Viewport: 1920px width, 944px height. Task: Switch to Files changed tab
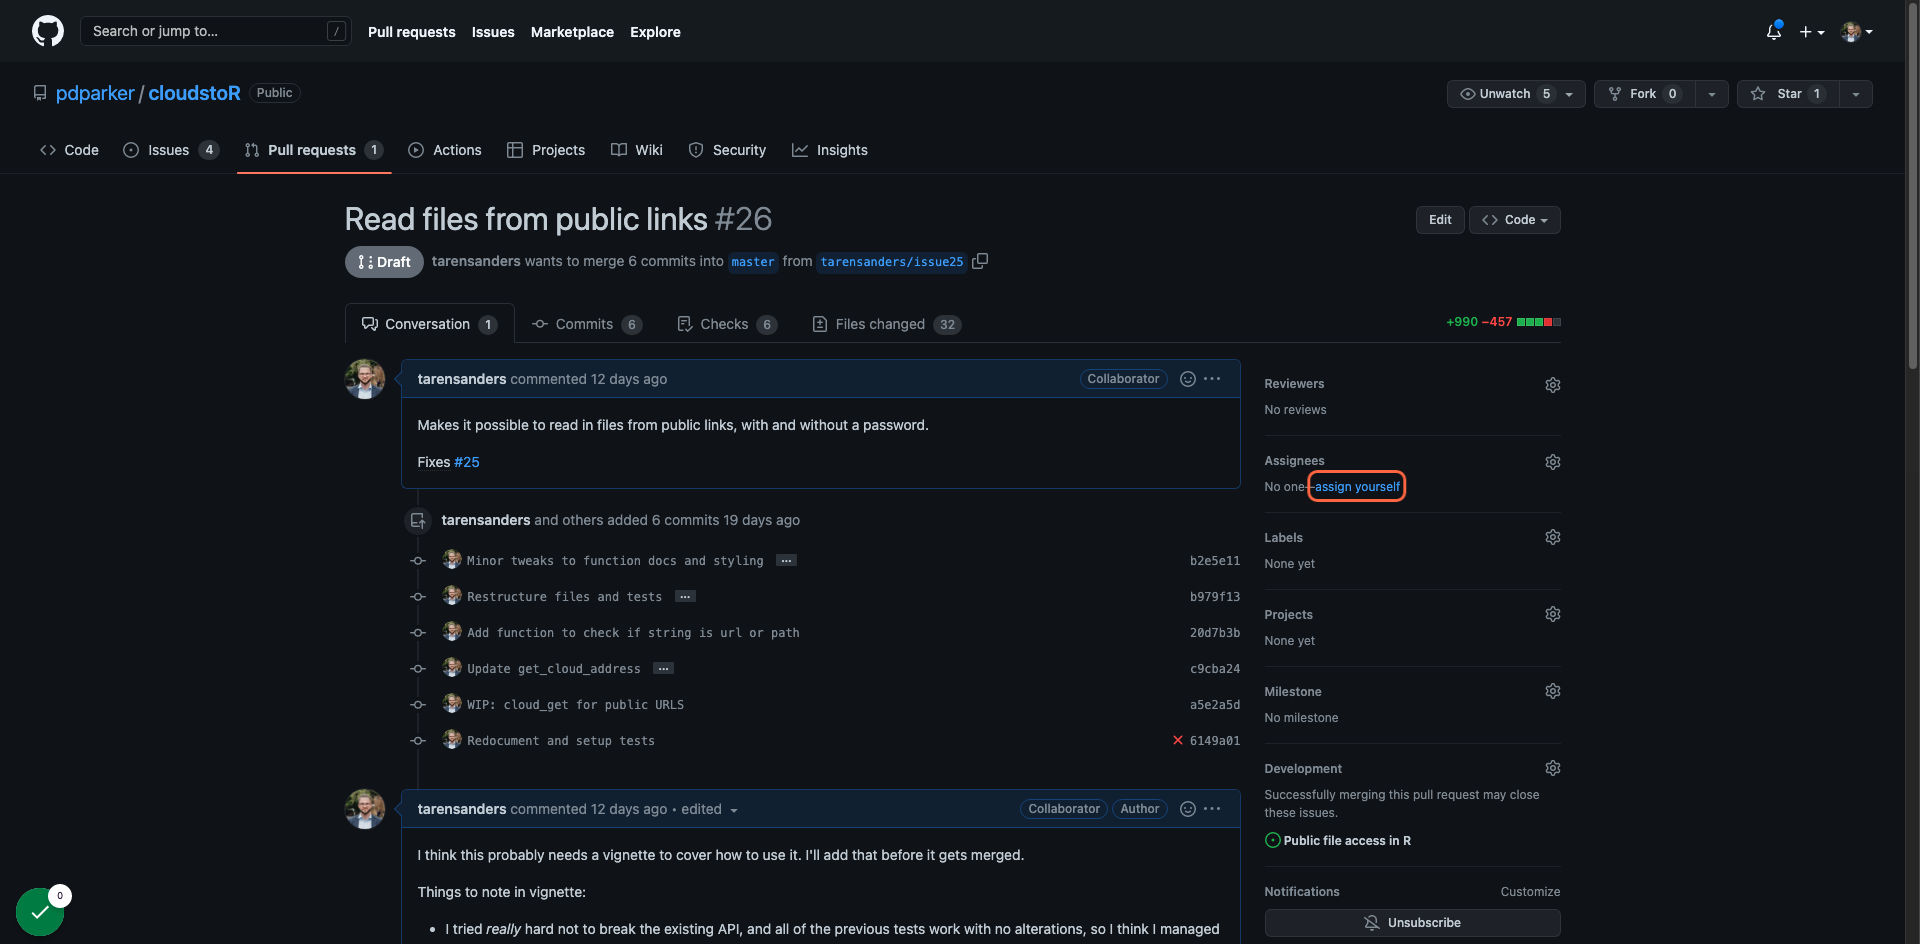tap(887, 324)
